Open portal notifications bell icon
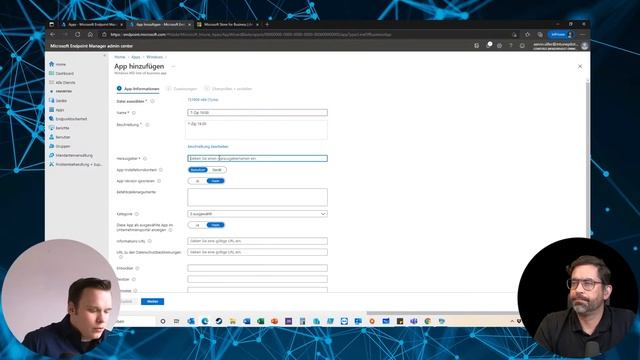The image size is (640, 360). click(488, 46)
